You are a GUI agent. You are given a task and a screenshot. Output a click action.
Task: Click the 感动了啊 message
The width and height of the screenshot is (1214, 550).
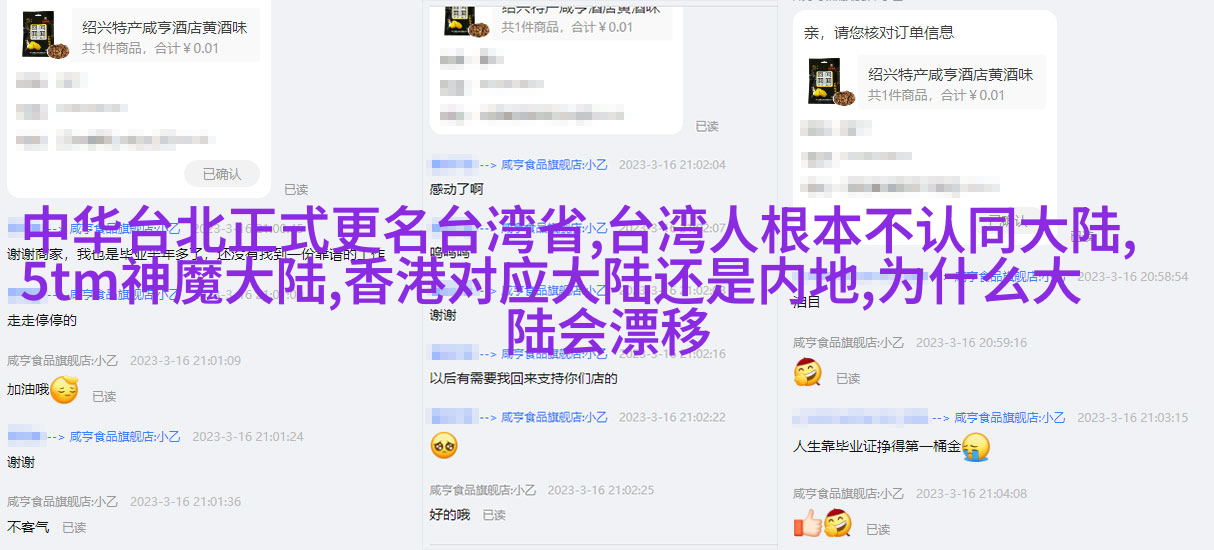tap(457, 188)
